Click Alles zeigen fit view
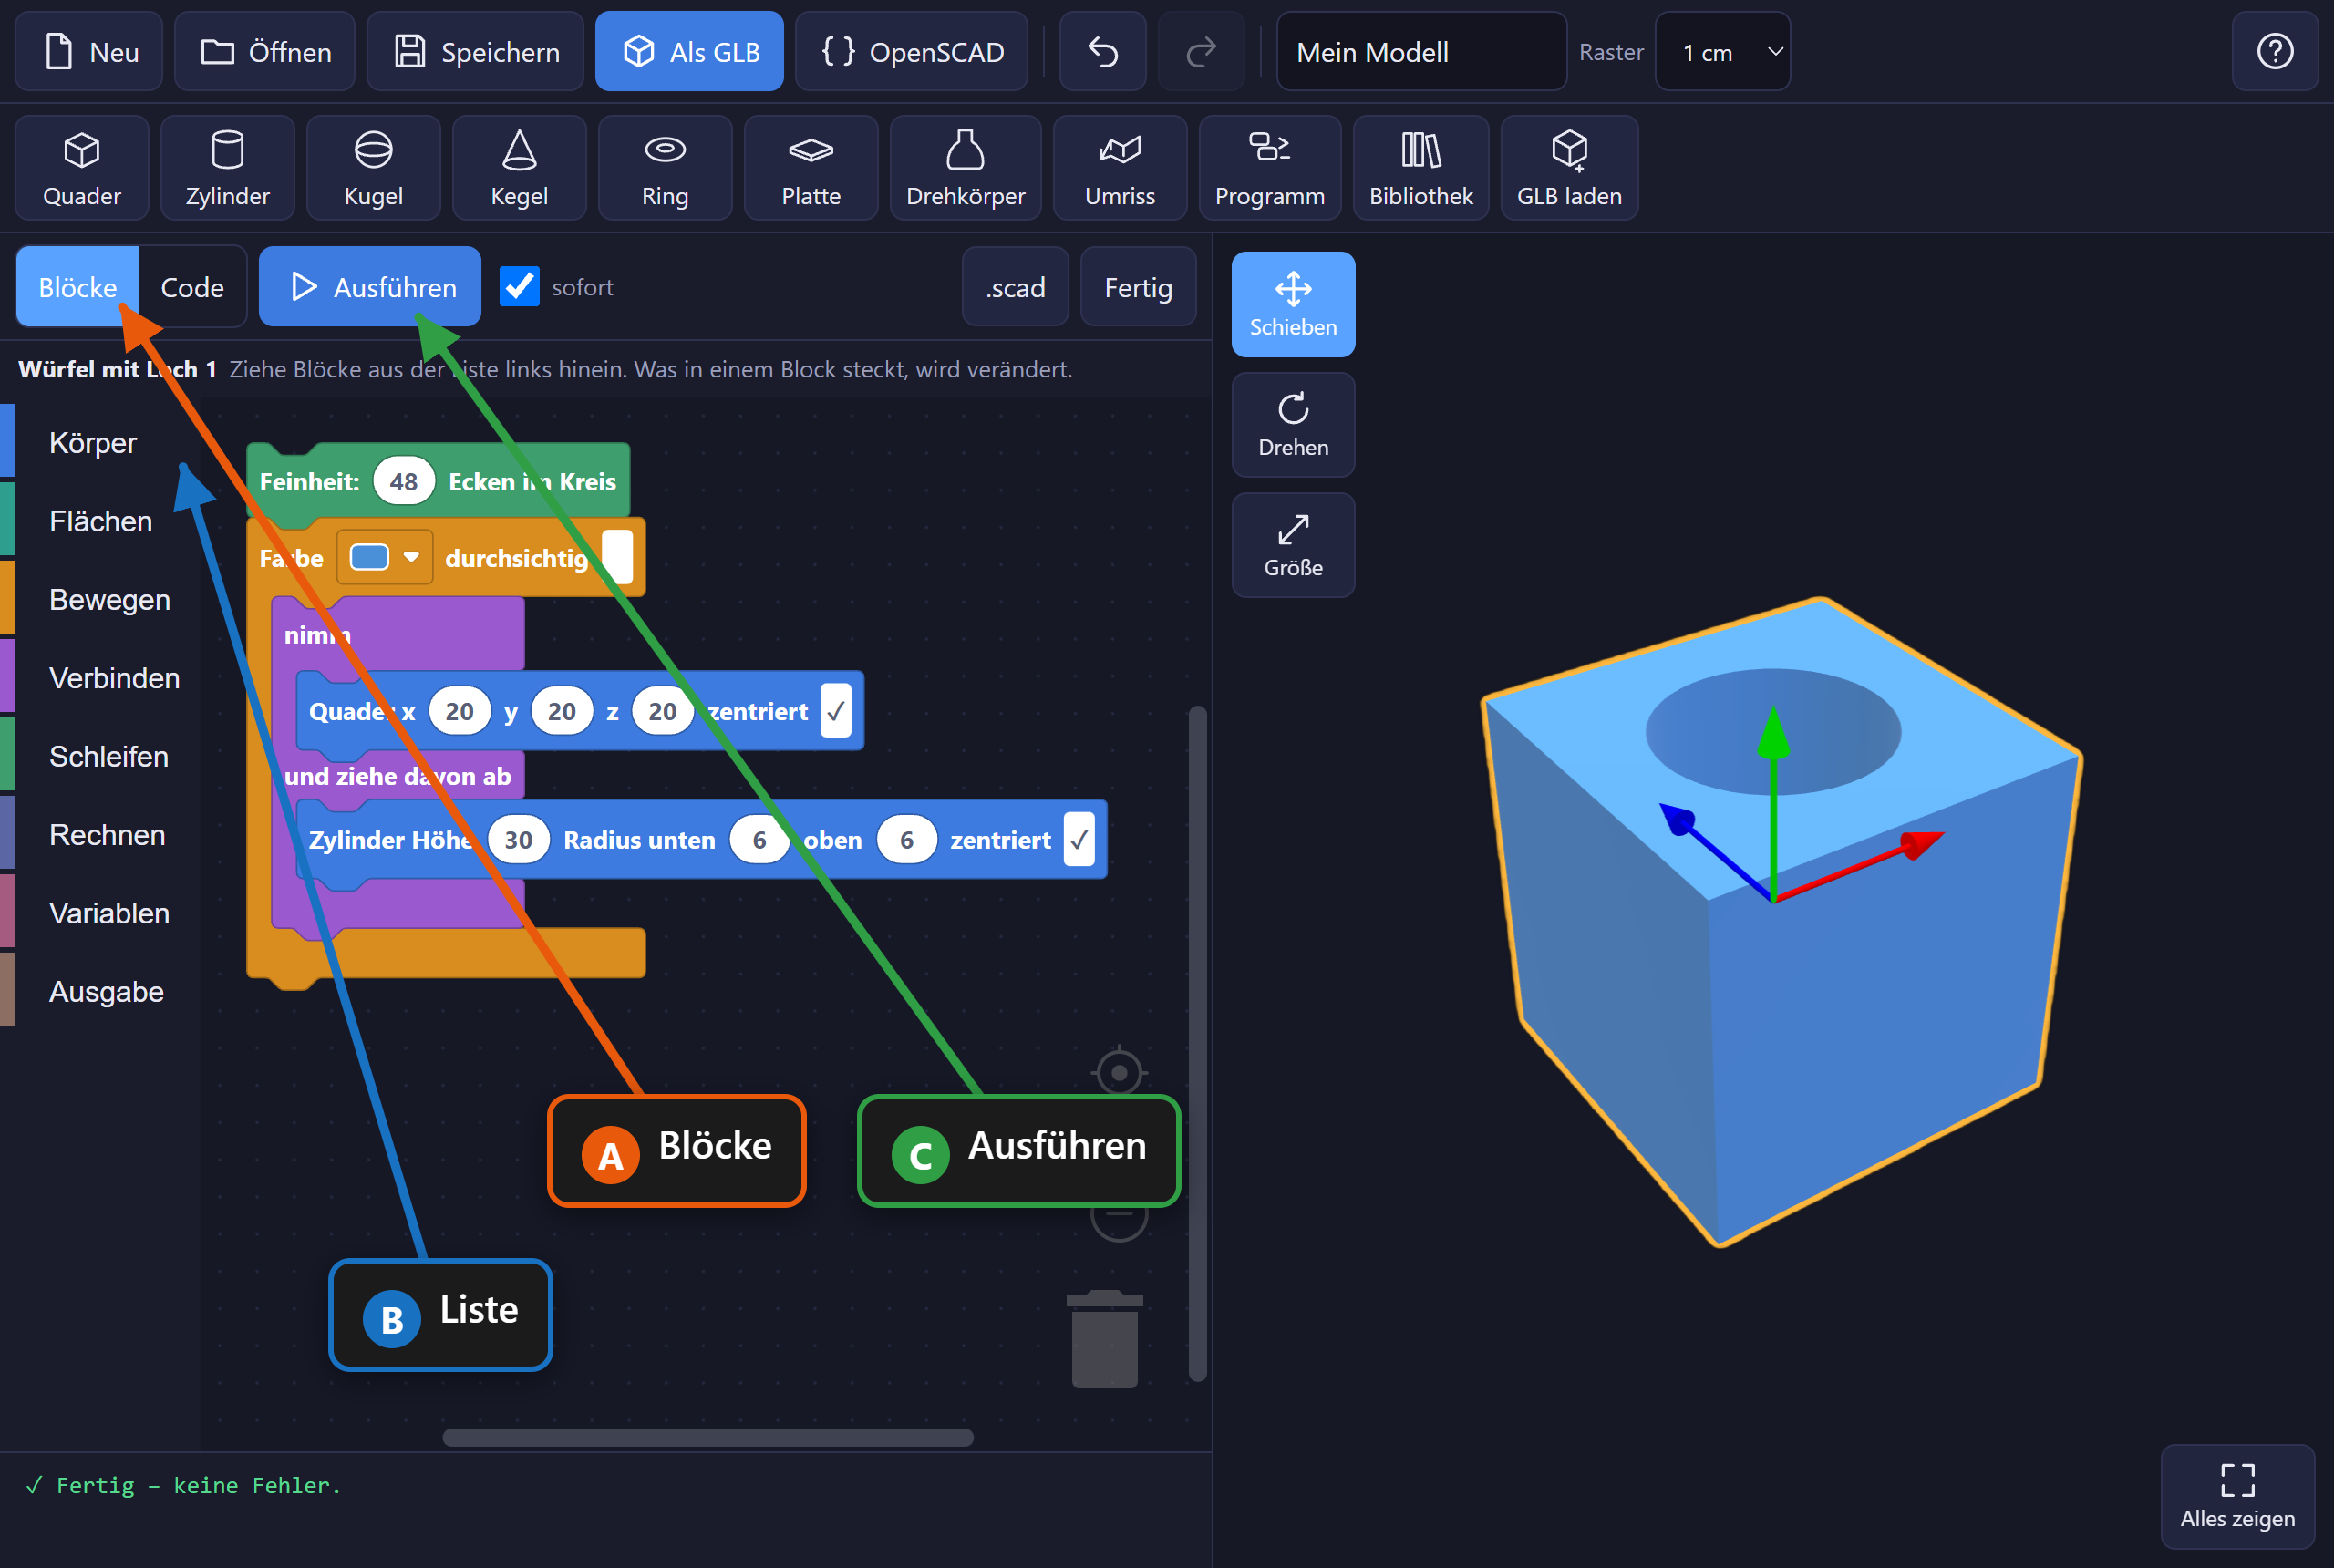This screenshot has height=1568, width=2334. (2238, 1496)
